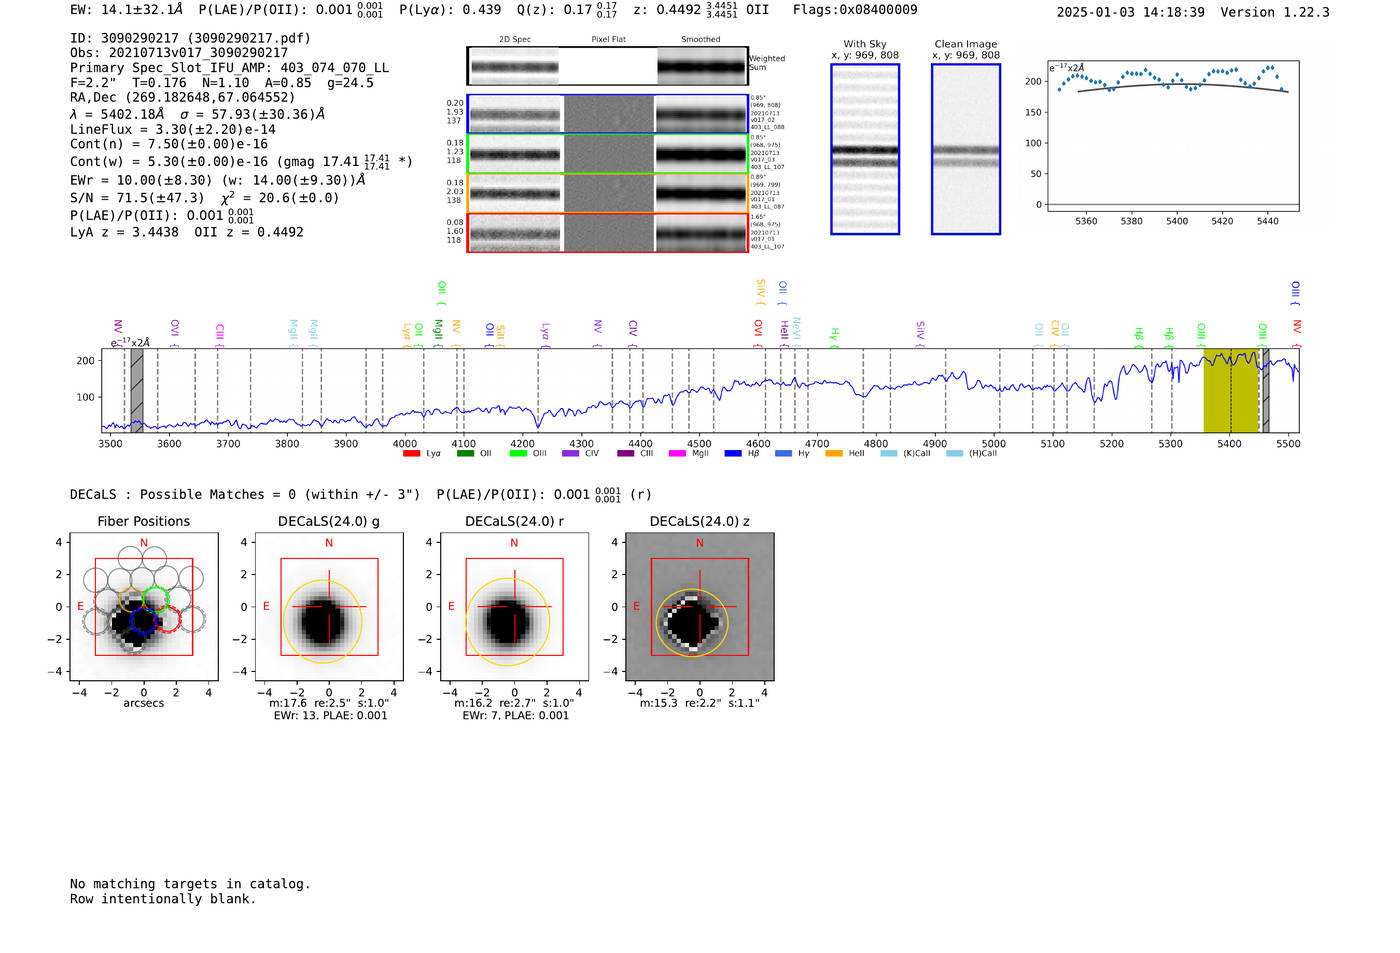Select the red-bordered fiber spectrum row
Screen dimensions: 1400x953
click(607, 232)
